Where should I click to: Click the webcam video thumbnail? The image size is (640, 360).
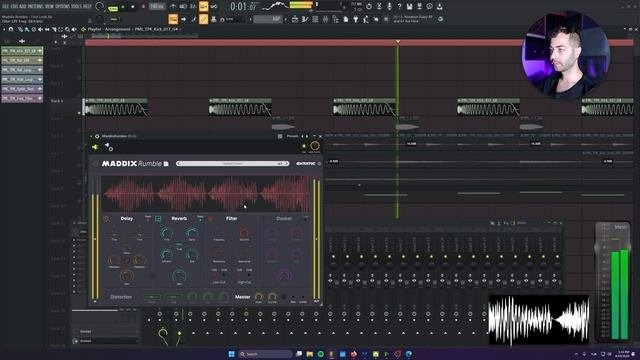(x=566, y=55)
